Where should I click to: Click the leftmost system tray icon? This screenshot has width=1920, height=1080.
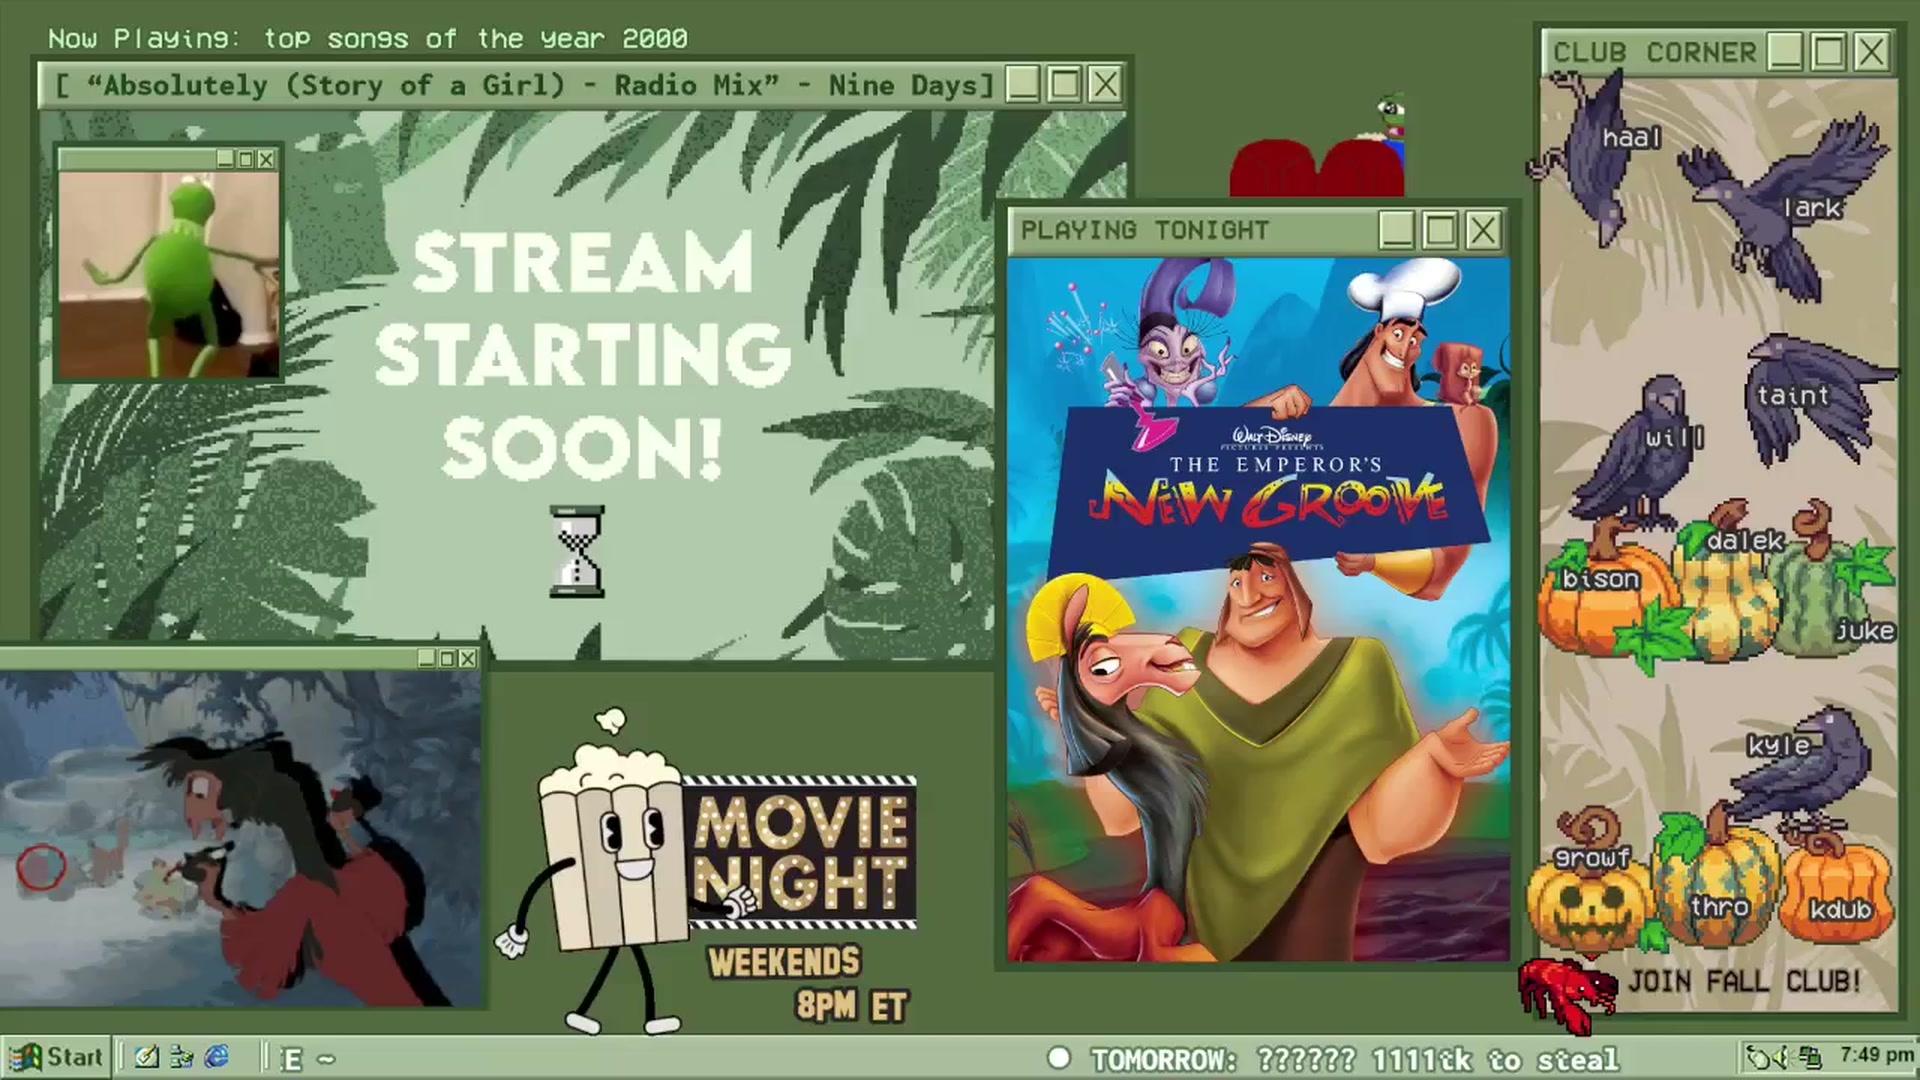click(1758, 1057)
